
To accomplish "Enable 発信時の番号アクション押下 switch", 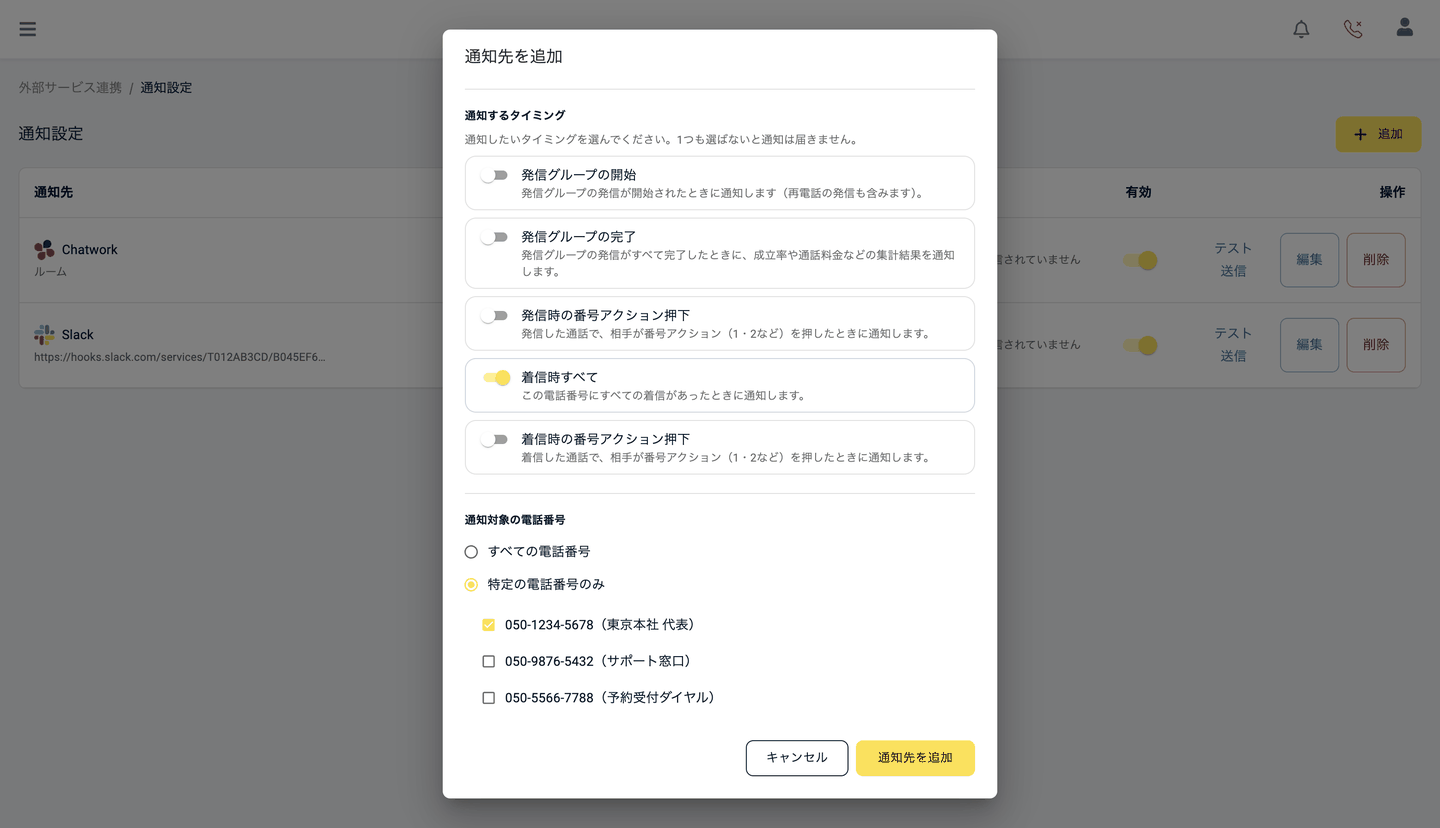I will click(x=494, y=315).
